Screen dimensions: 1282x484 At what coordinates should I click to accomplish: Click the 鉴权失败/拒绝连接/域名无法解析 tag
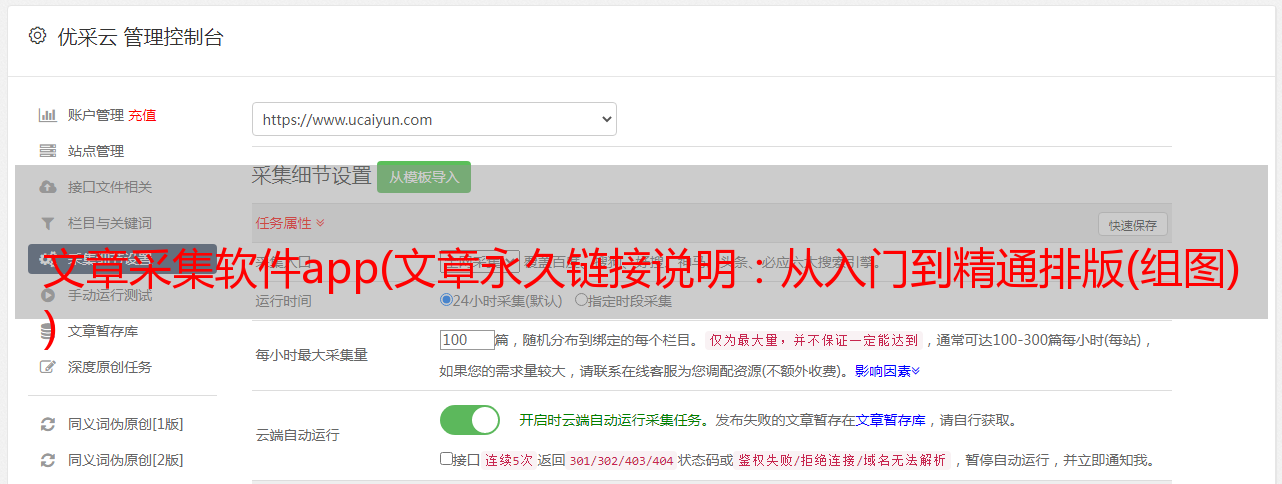[x=842, y=460]
